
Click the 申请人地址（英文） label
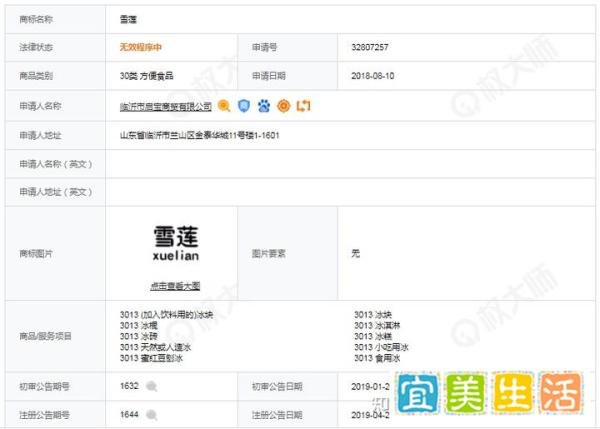click(55, 192)
